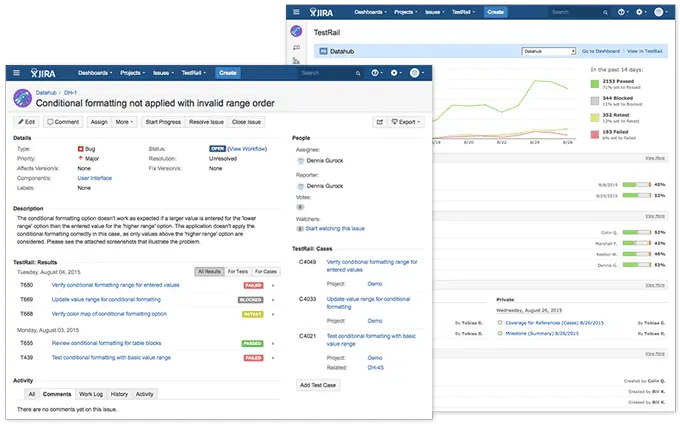680x425 pixels.
Task: Open Go to Dashboard link in back window
Action: pyautogui.click(x=601, y=51)
